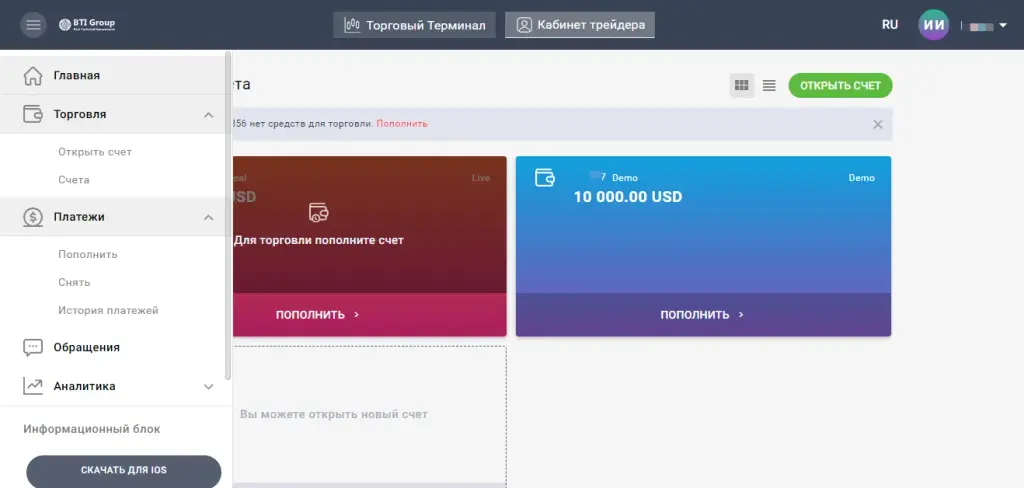Screen dimensions: 1024x488
Task: Switch to grid view of accounts
Action: pyautogui.click(x=741, y=86)
